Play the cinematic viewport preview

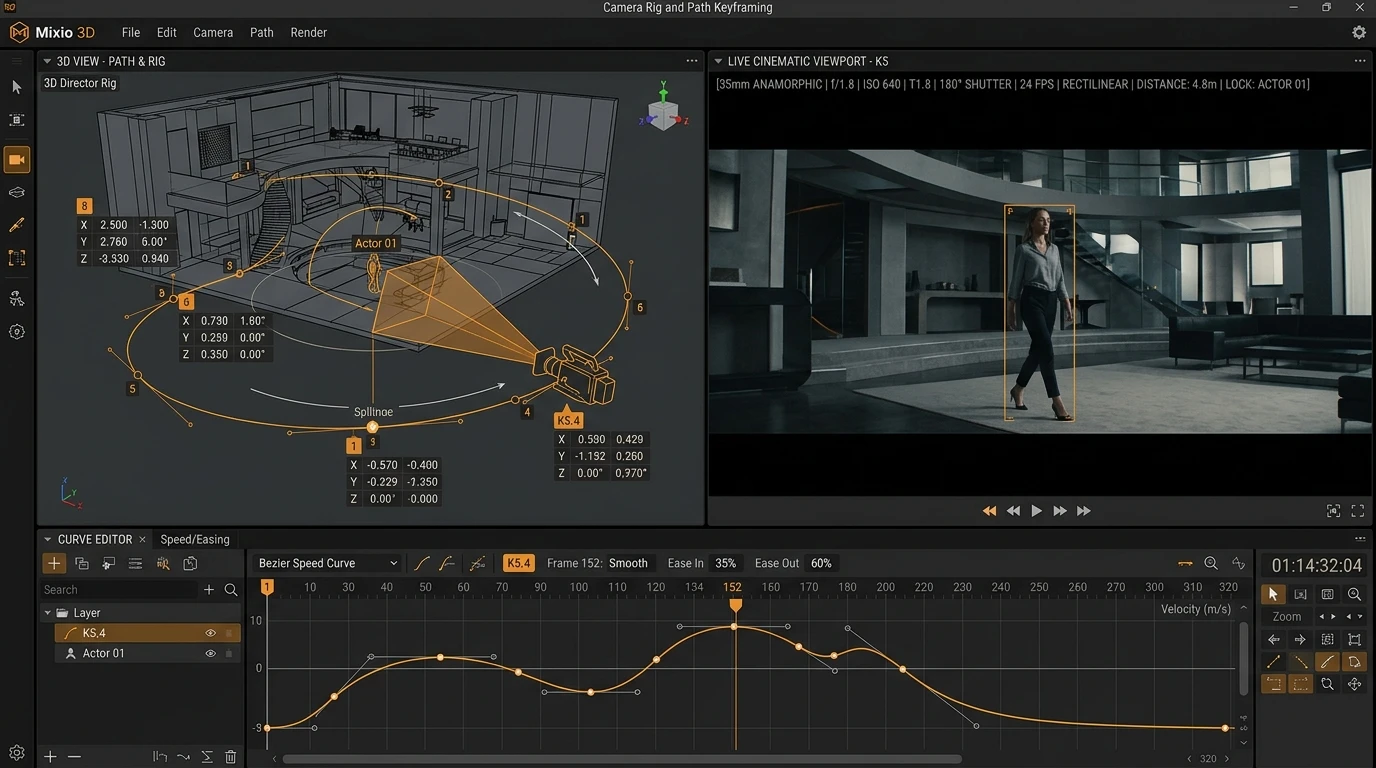click(1036, 511)
